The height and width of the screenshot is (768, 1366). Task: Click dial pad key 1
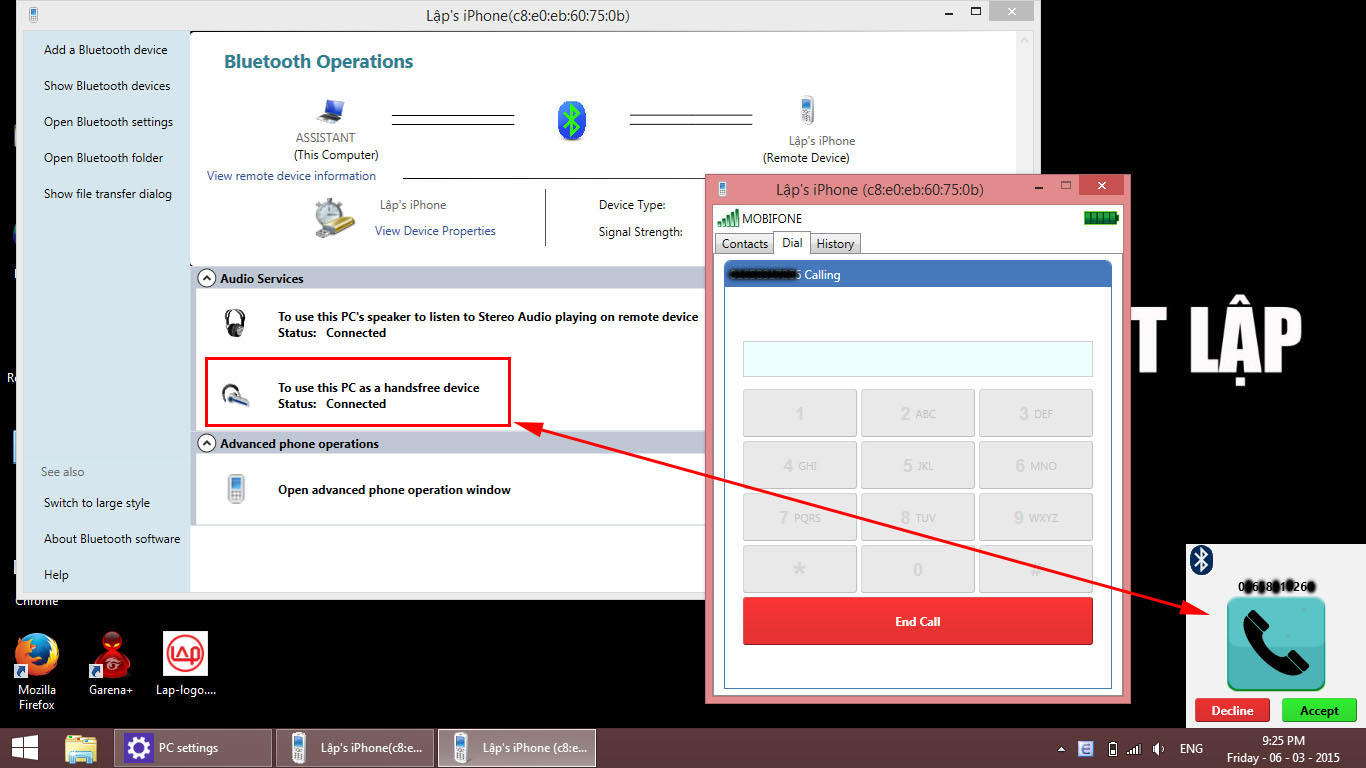[x=799, y=413]
